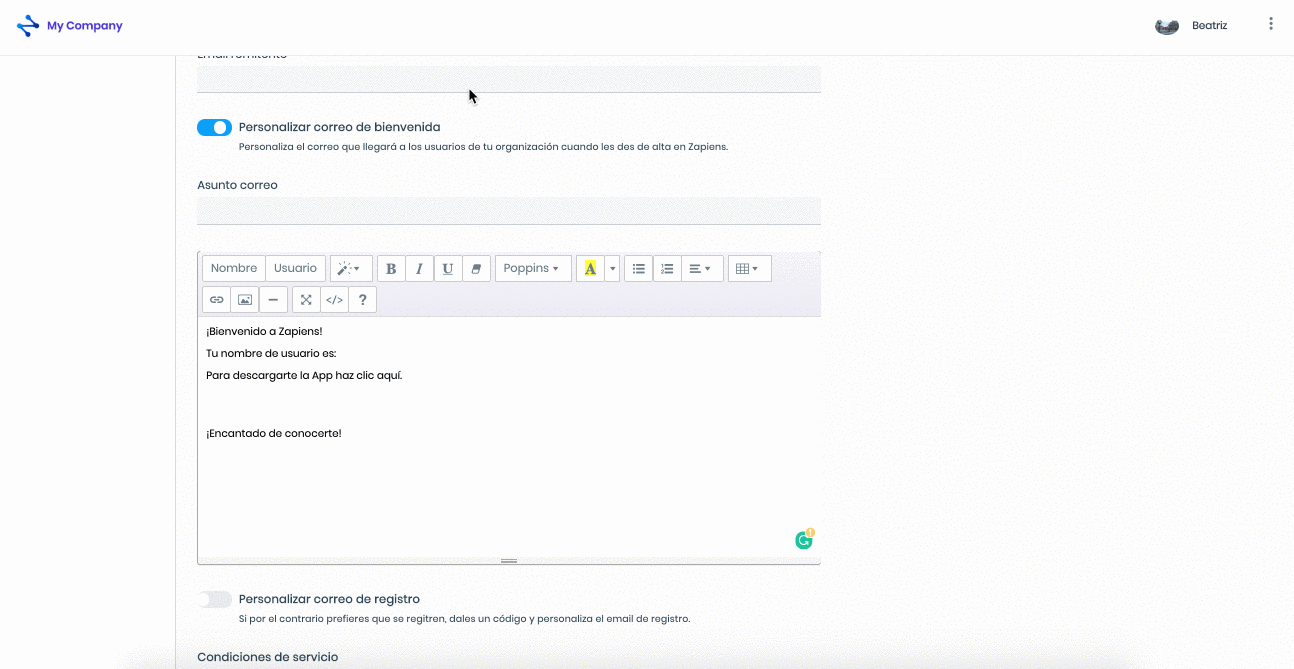This screenshot has height=669, width=1294.
Task: Click the My Company logo
Action: point(28,26)
